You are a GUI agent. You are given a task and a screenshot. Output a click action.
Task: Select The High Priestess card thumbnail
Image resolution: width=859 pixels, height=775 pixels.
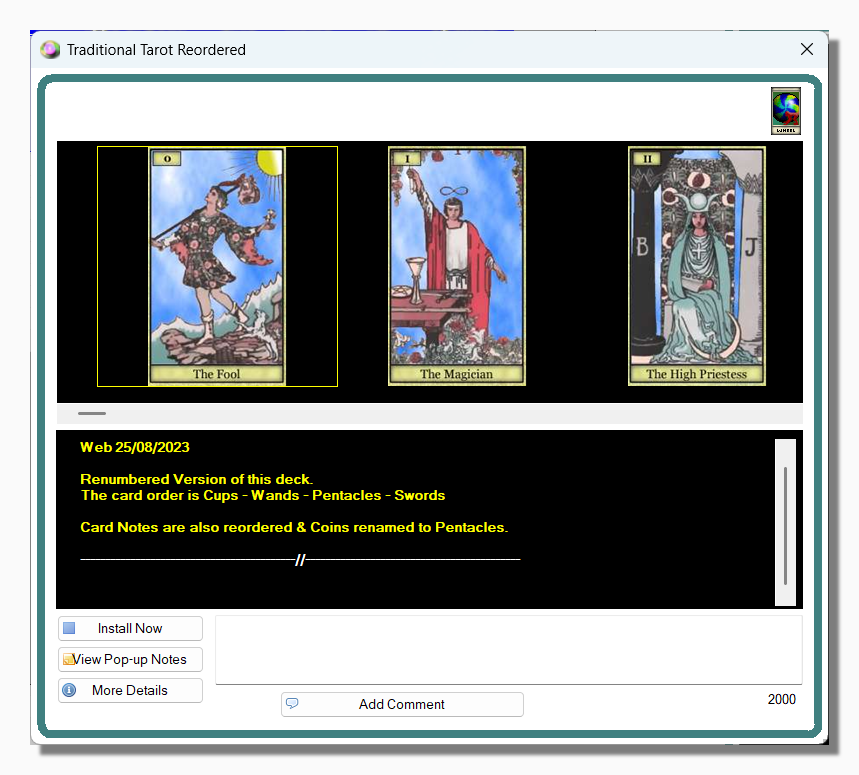coord(696,266)
